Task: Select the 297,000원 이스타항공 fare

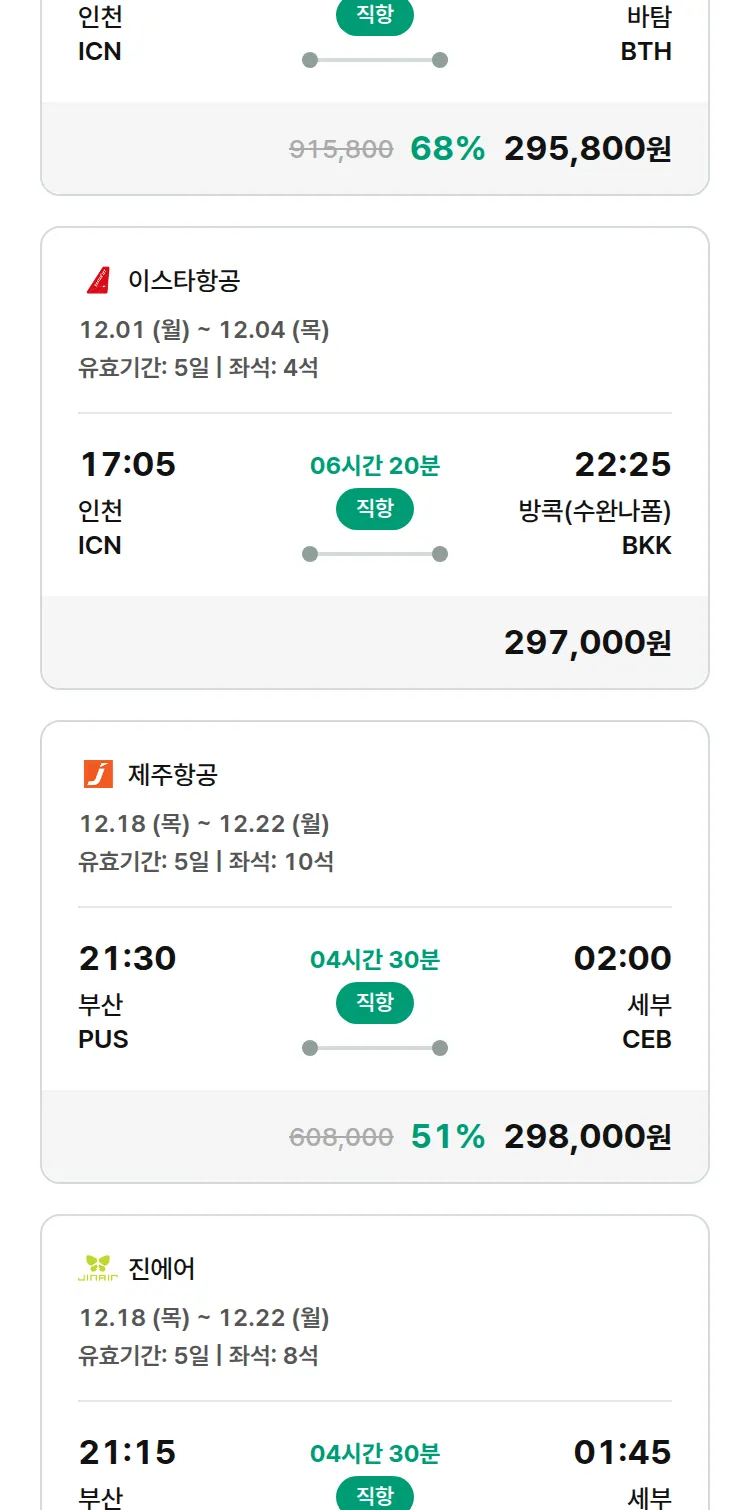Action: click(587, 643)
